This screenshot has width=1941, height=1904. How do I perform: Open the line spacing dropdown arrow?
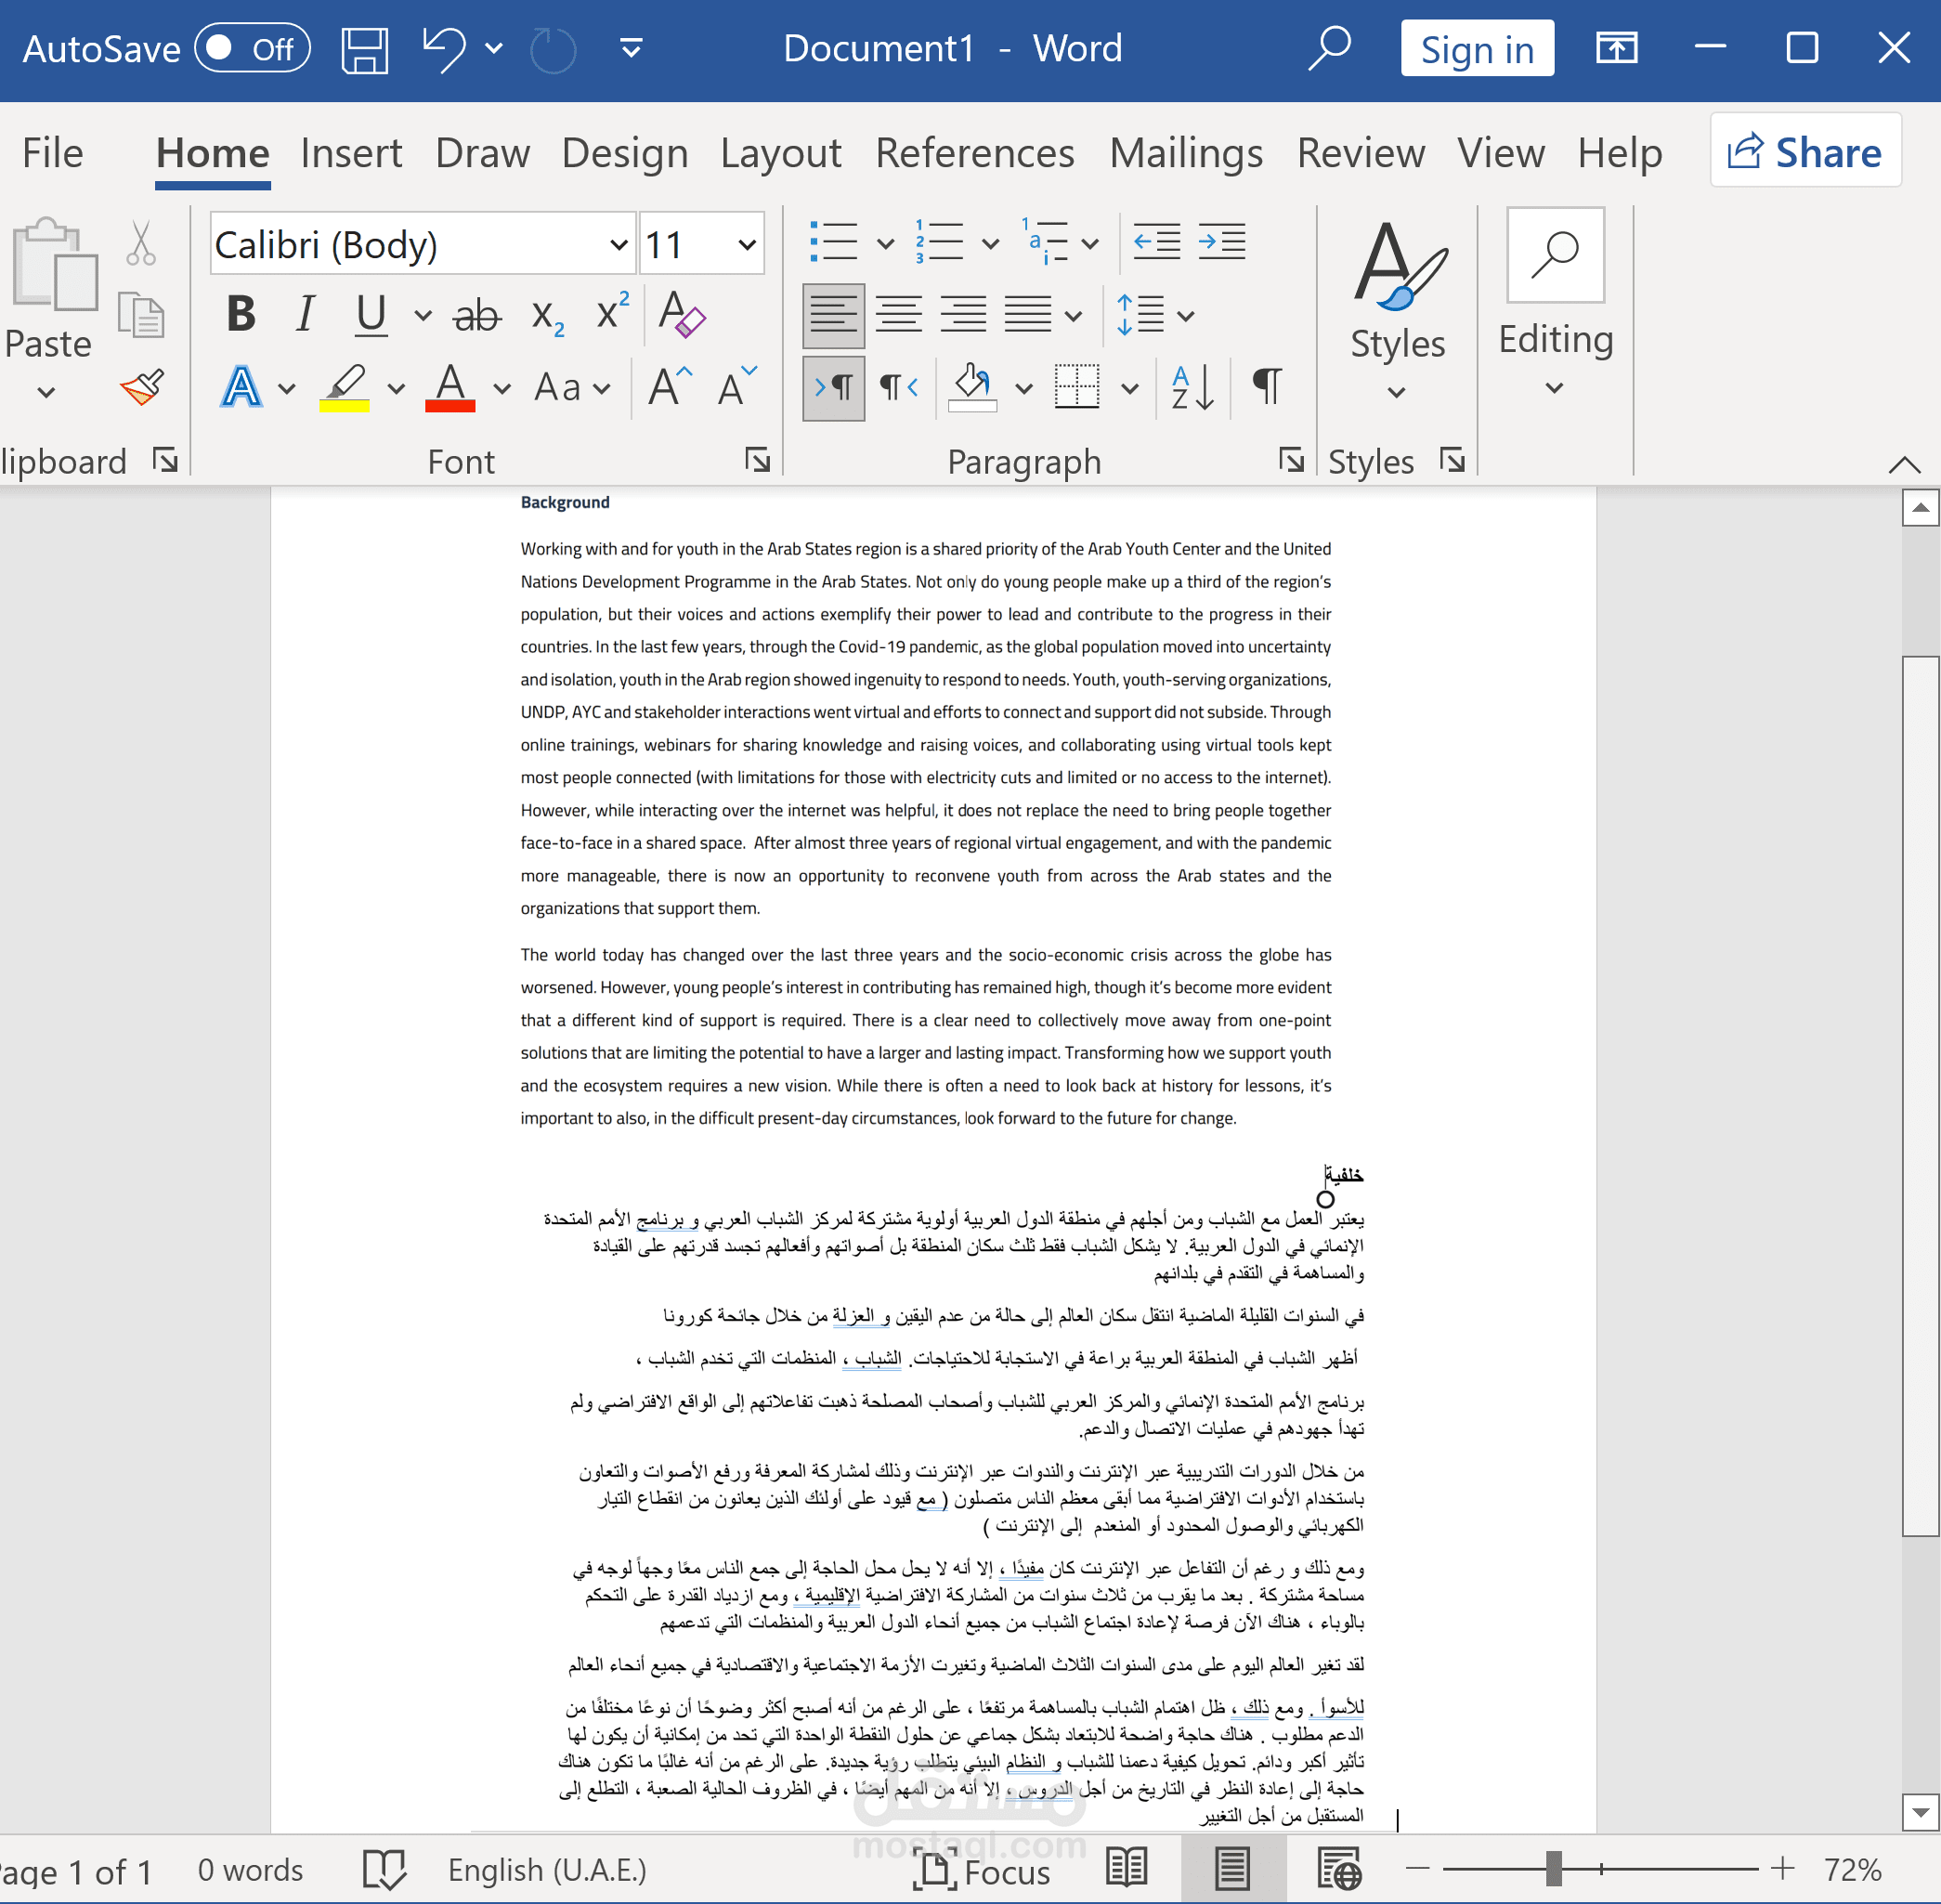(x=1186, y=316)
